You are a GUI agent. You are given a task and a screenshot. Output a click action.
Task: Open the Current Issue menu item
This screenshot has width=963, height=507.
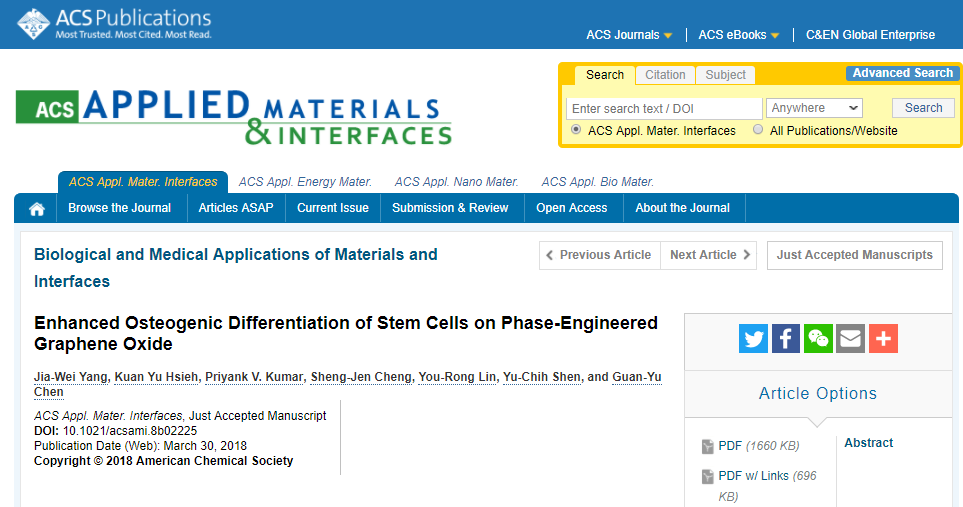tap(333, 208)
